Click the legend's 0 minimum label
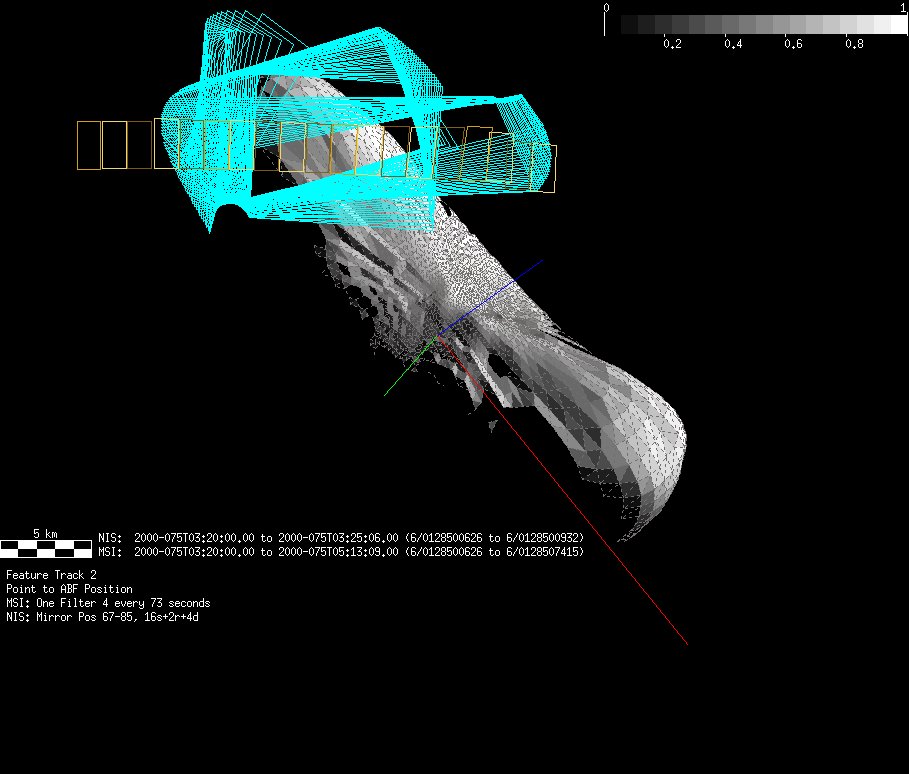 [606, 8]
